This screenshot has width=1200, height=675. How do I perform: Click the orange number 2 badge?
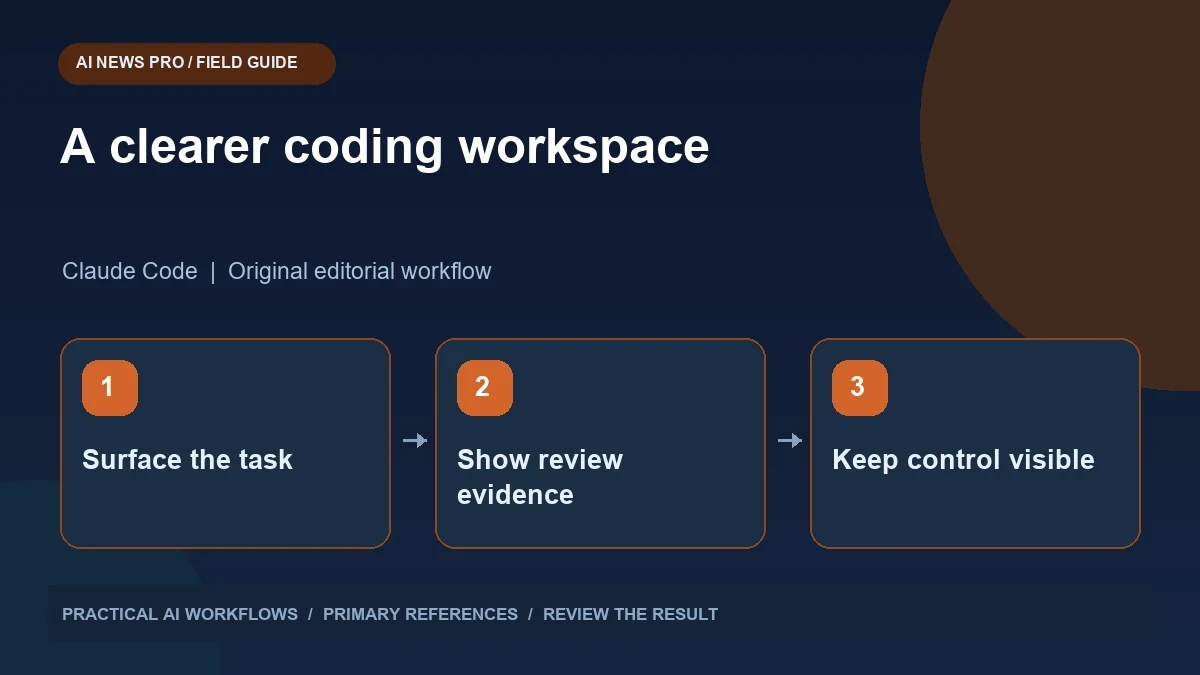pyautogui.click(x=485, y=388)
